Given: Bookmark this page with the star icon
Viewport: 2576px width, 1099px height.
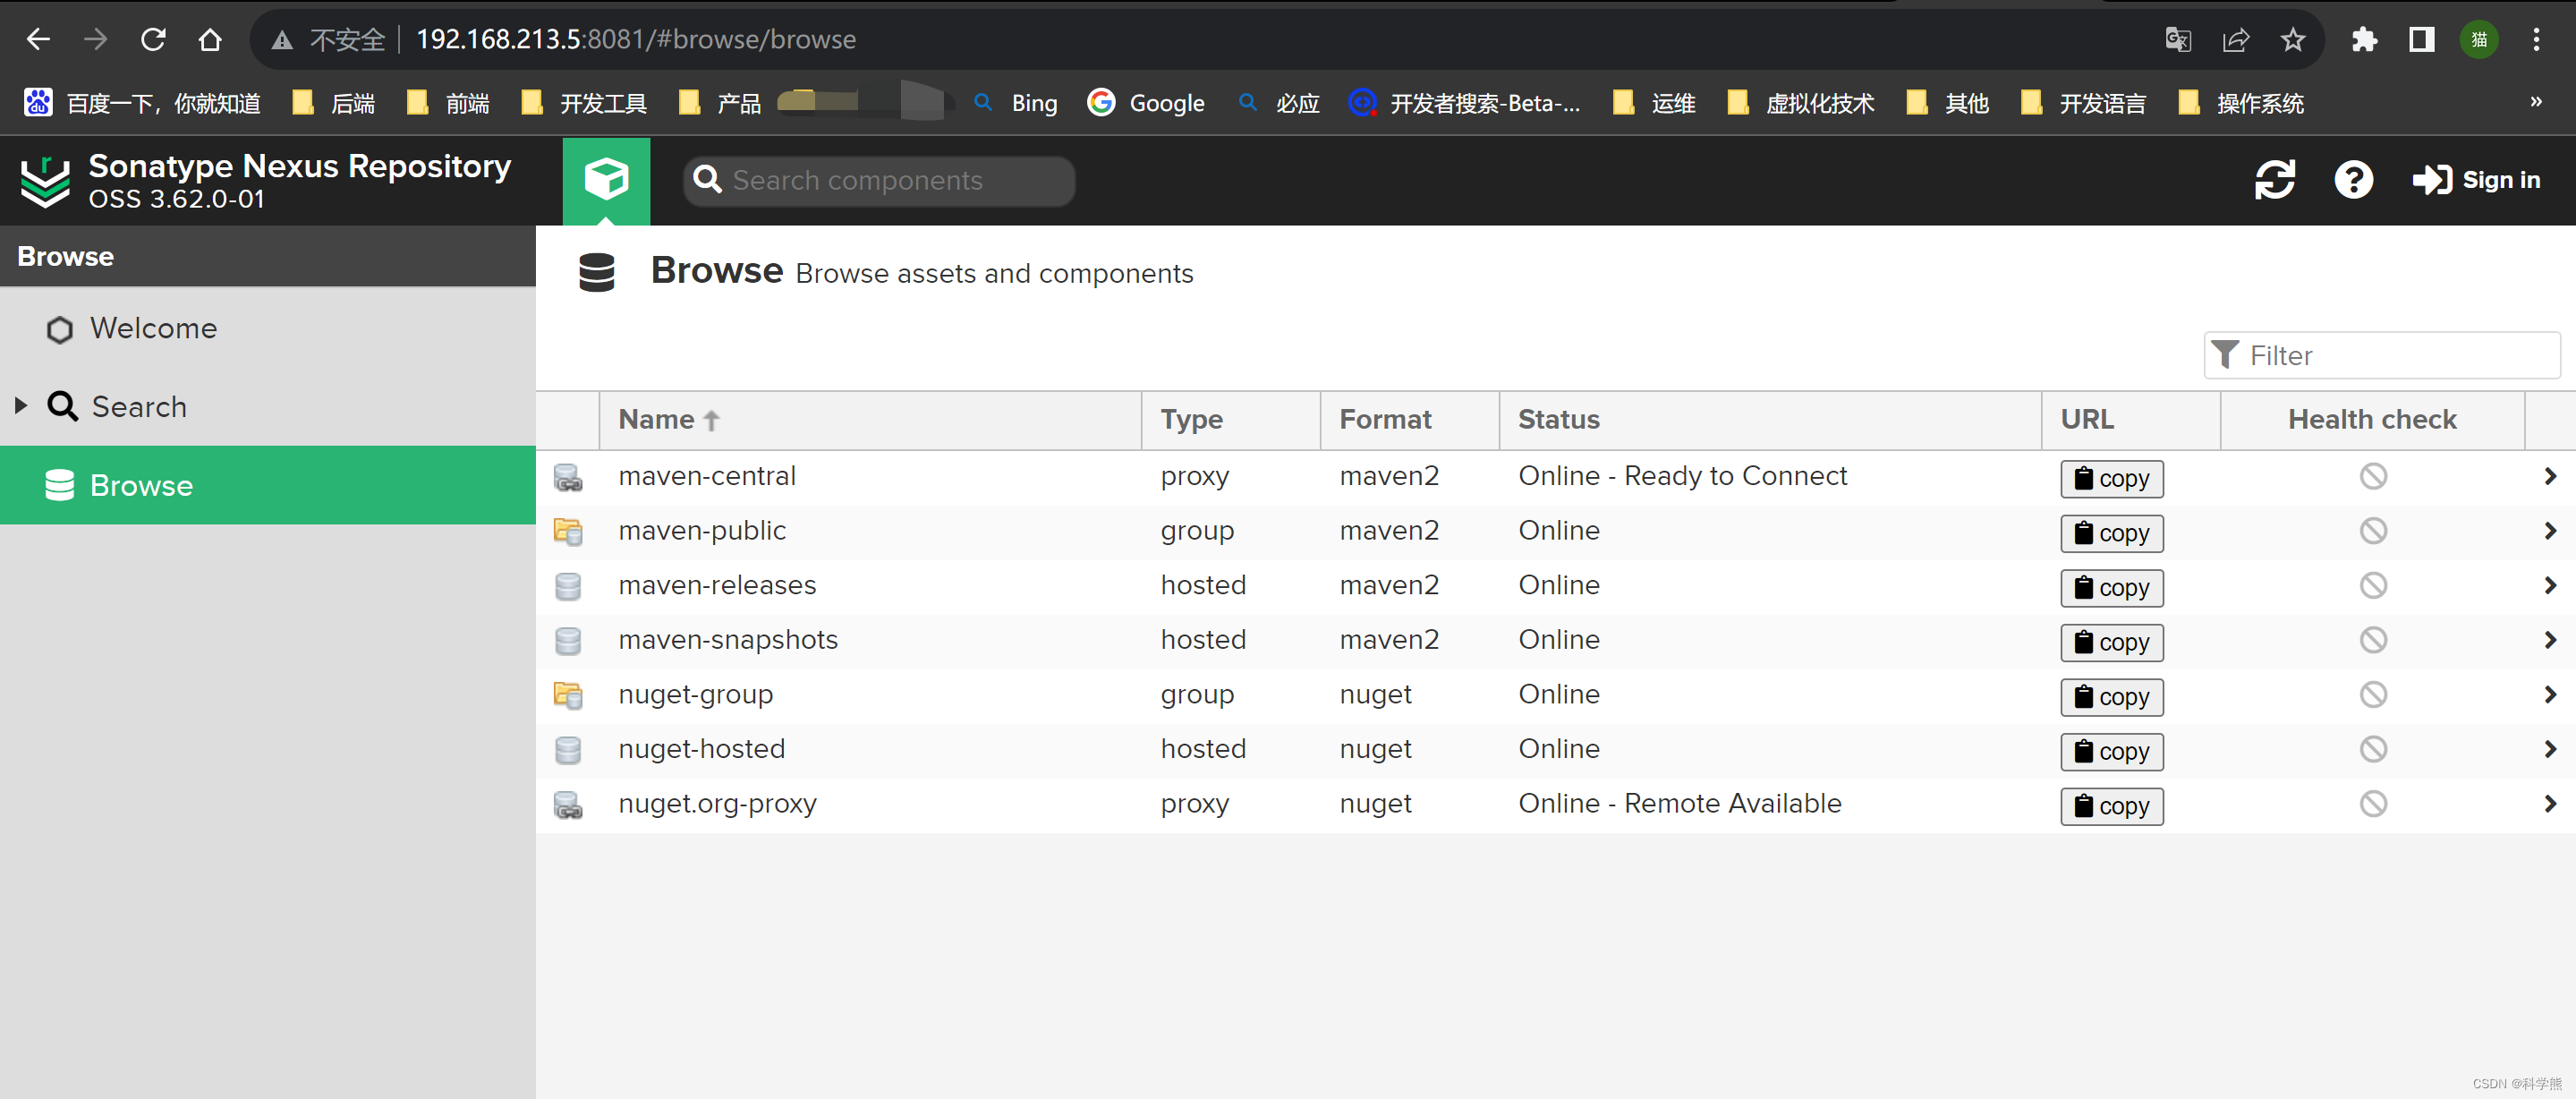Looking at the screenshot, I should click(2293, 40).
